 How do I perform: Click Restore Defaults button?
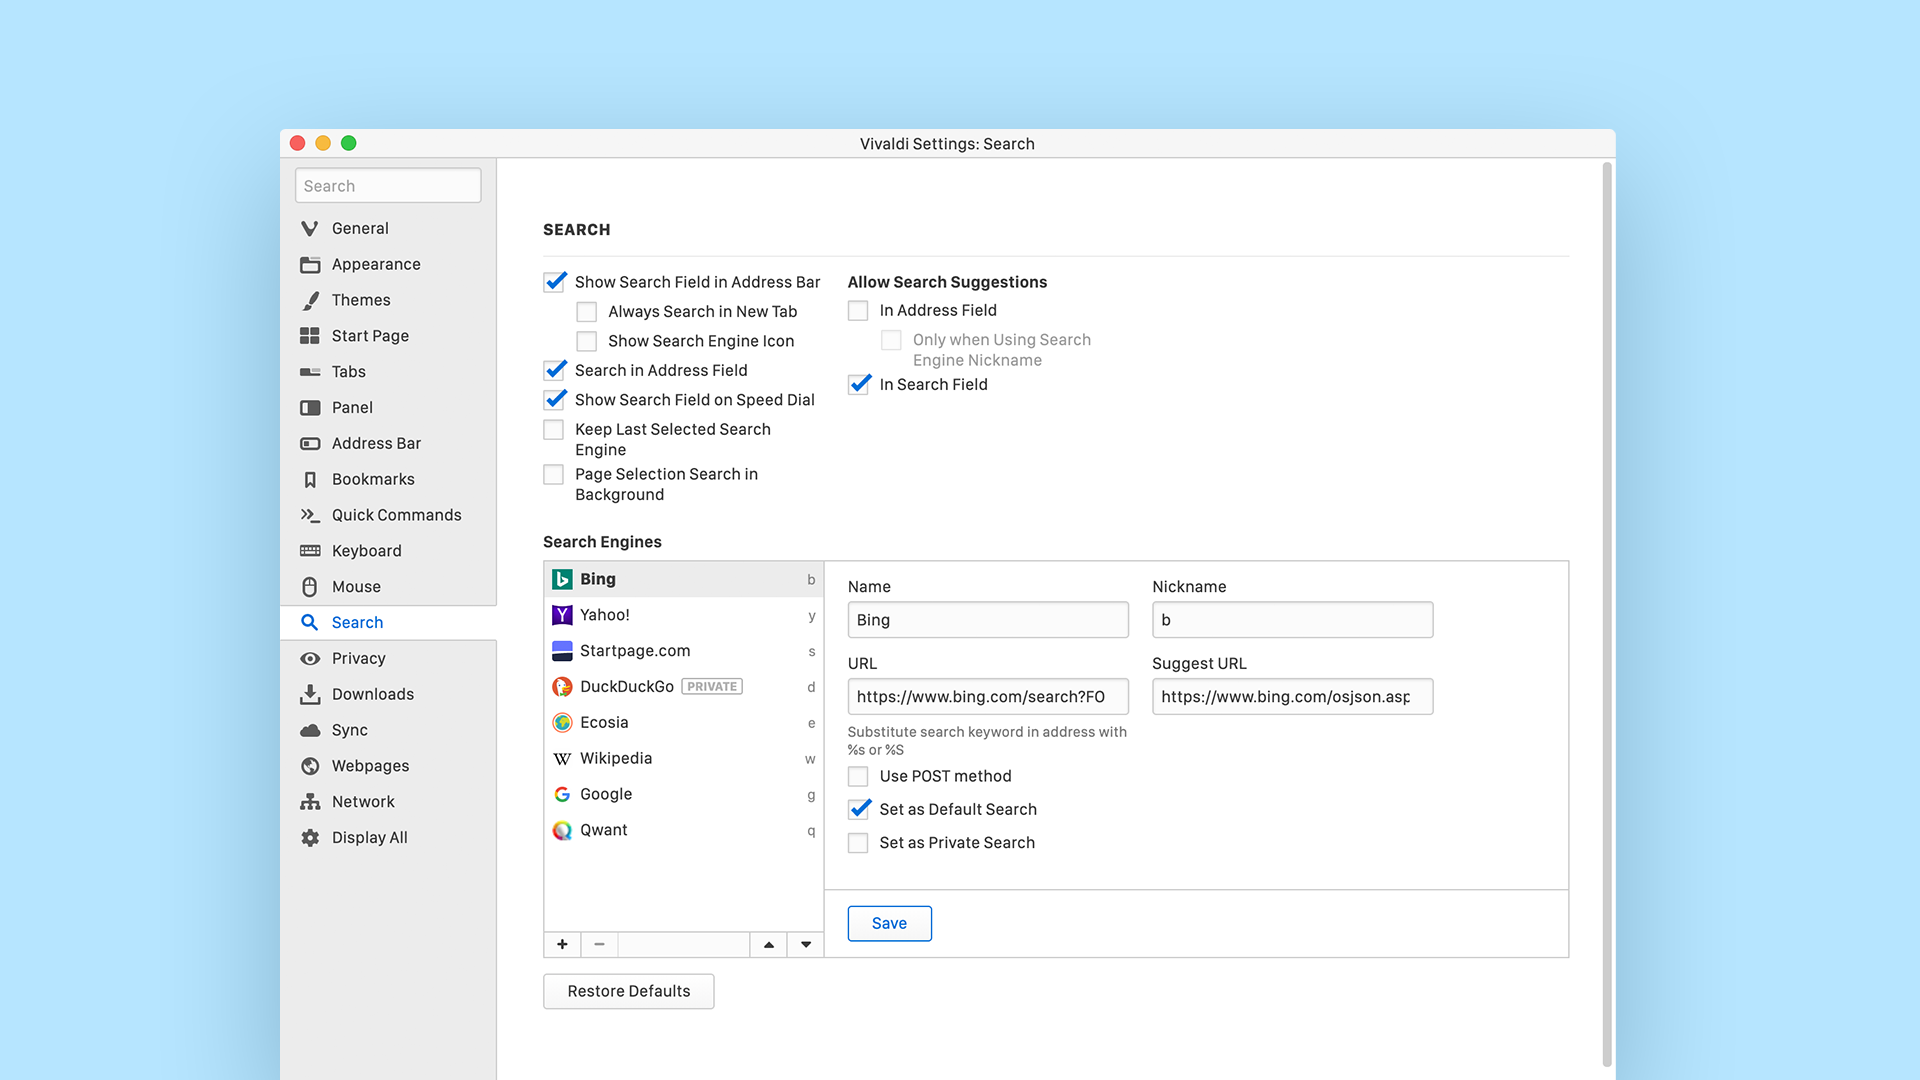click(628, 990)
